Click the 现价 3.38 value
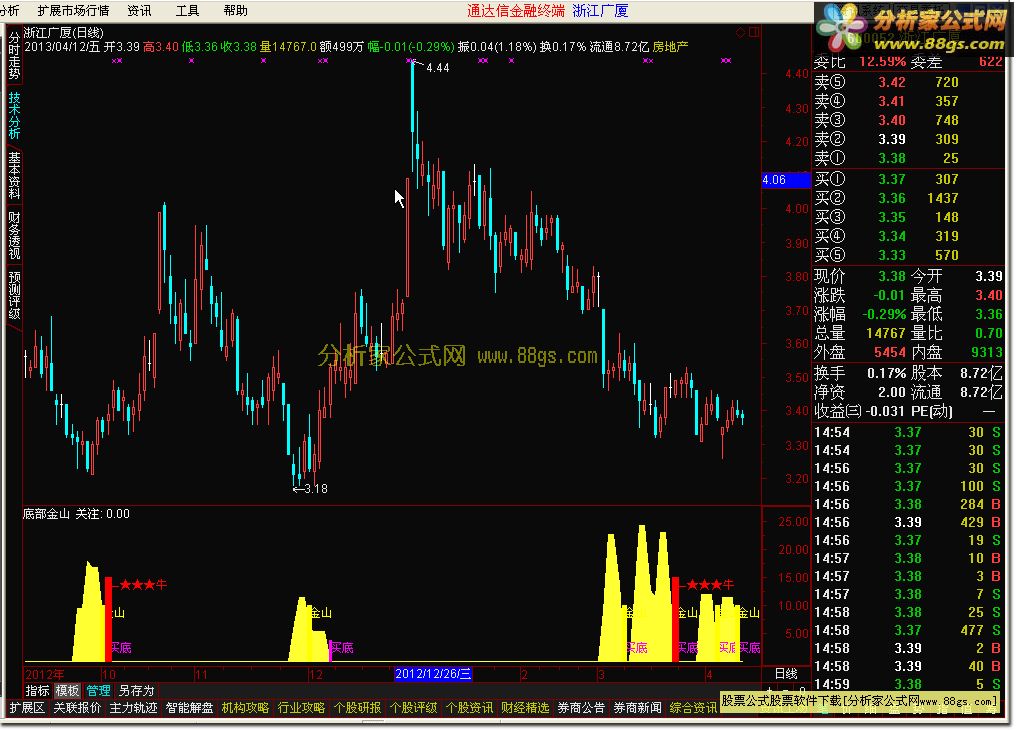The image size is (1016, 730). click(892, 277)
